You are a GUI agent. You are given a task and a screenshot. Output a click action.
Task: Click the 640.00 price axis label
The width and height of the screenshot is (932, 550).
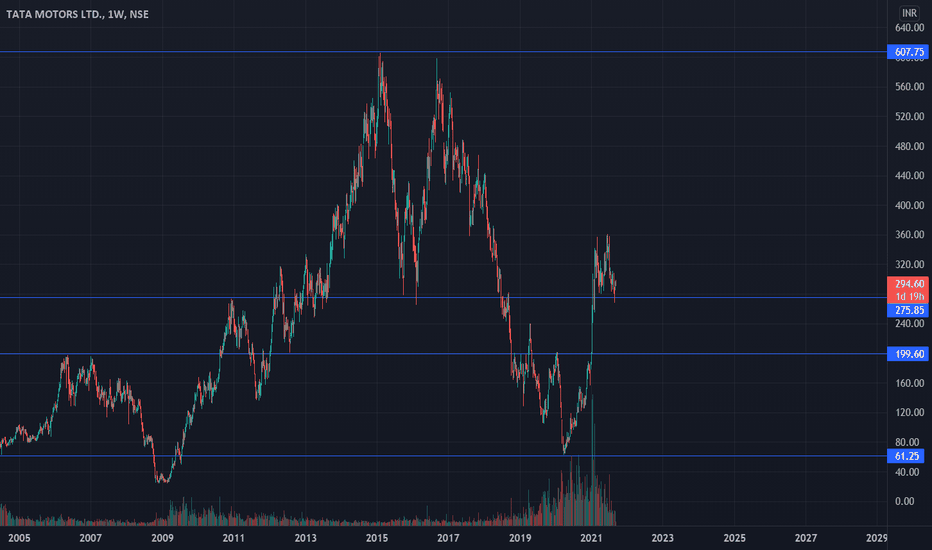point(909,27)
